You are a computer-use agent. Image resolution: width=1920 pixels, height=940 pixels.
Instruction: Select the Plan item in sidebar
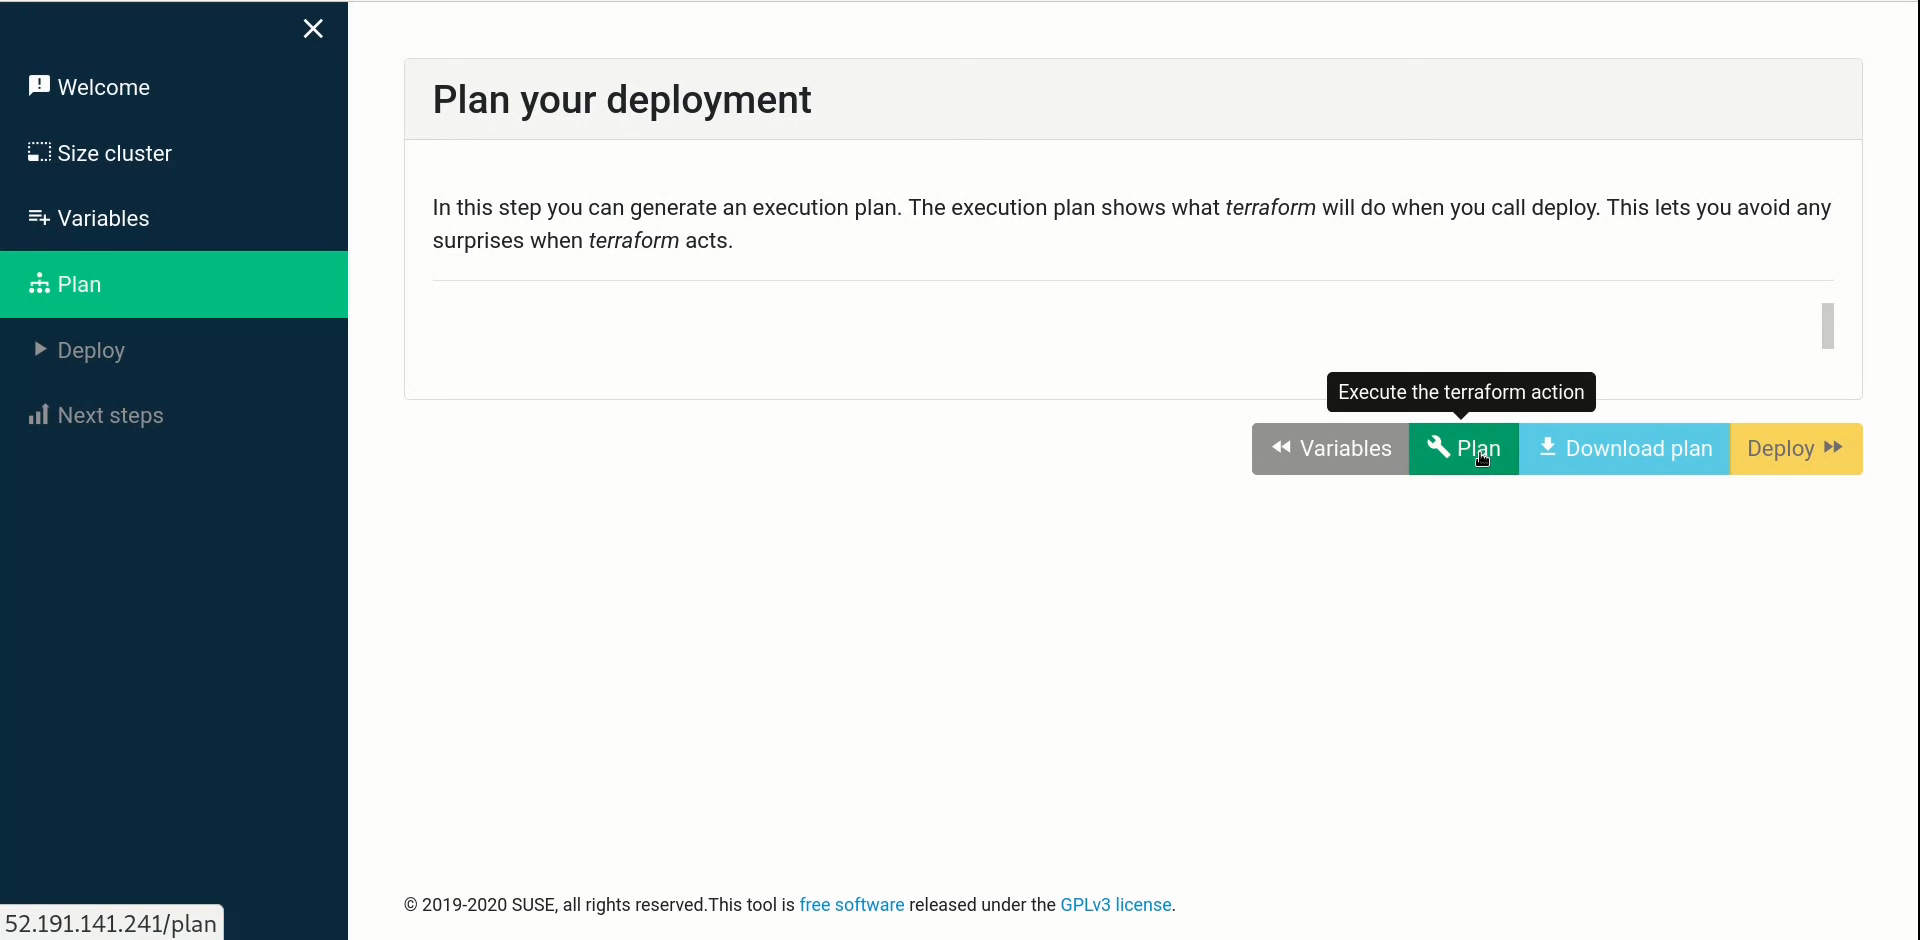(x=80, y=285)
